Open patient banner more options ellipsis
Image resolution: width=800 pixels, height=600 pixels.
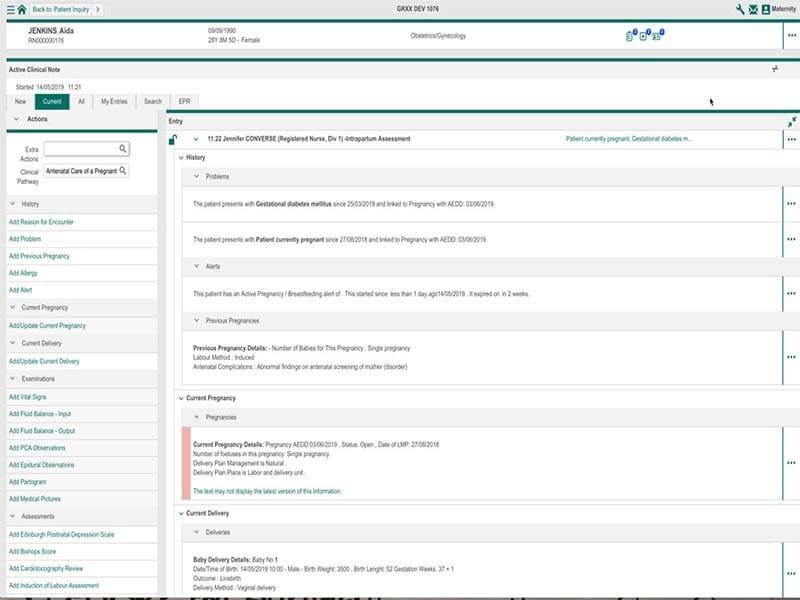[791, 35]
